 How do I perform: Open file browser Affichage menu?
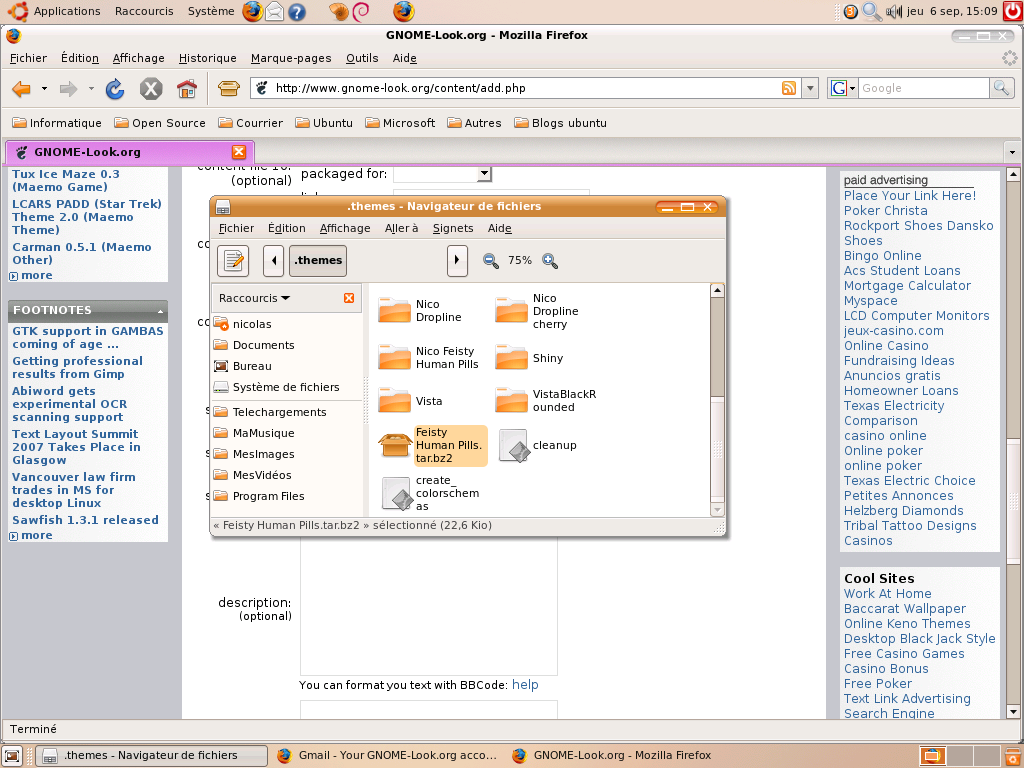click(345, 228)
